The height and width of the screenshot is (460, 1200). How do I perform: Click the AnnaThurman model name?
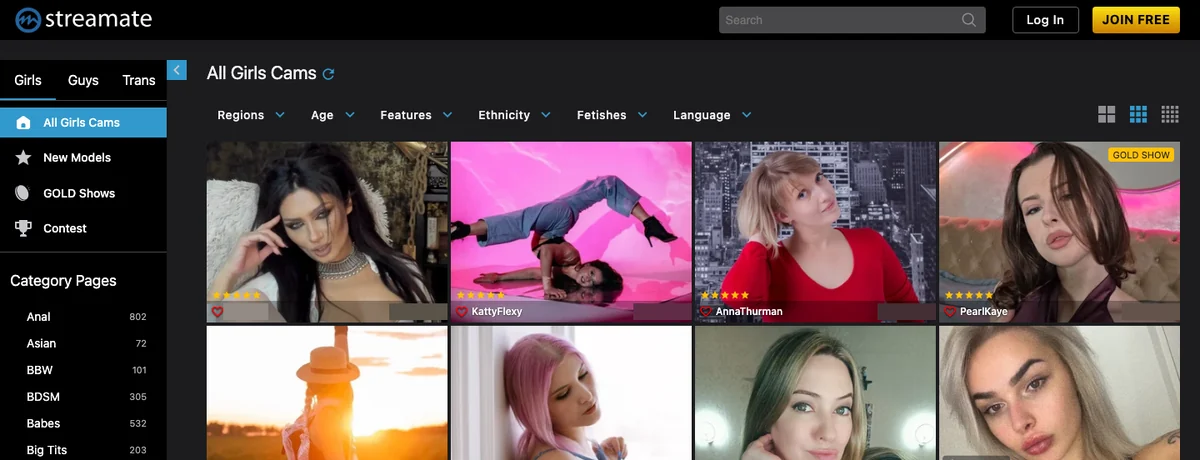tap(749, 312)
